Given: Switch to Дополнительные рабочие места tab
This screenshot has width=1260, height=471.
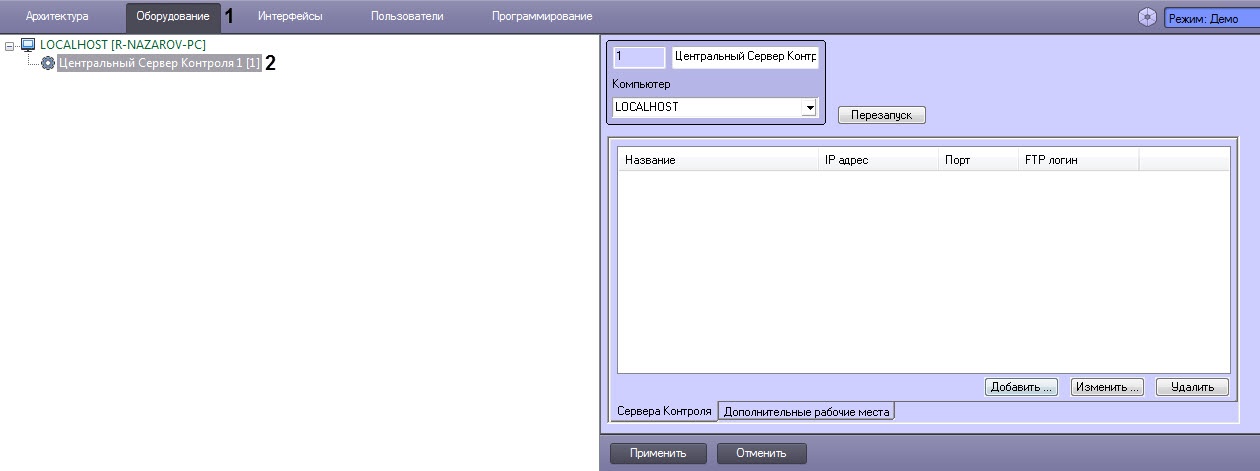Looking at the screenshot, I should tap(806, 411).
